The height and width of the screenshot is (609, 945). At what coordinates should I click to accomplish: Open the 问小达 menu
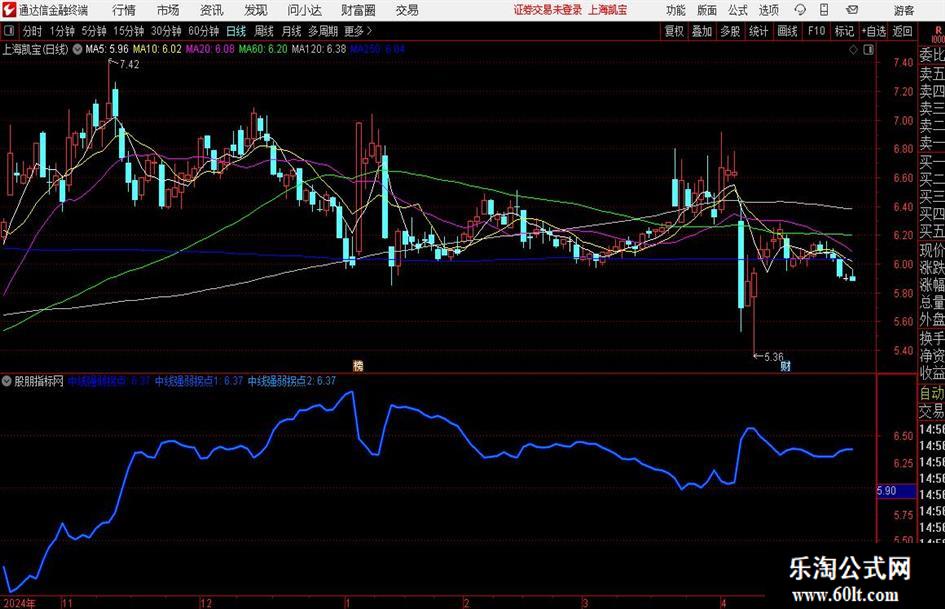pyautogui.click(x=304, y=10)
